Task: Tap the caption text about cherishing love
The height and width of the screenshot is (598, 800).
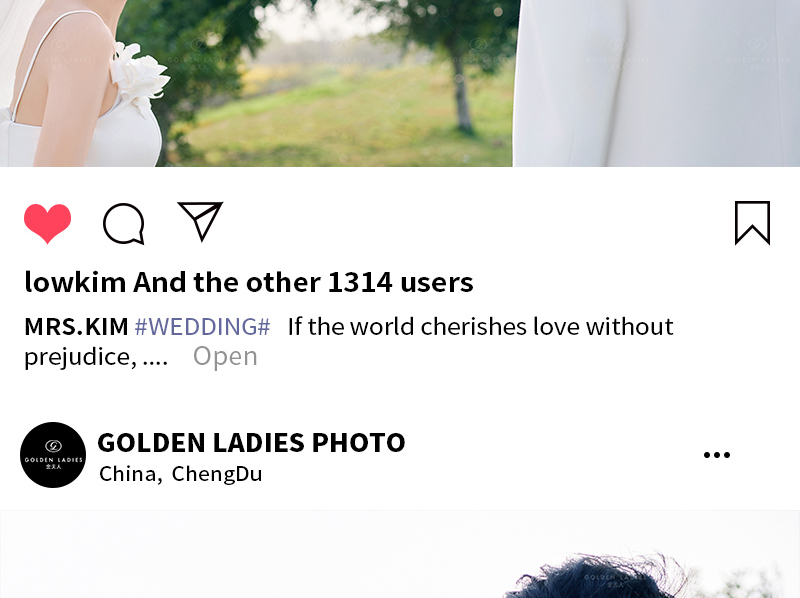Action: [349, 341]
